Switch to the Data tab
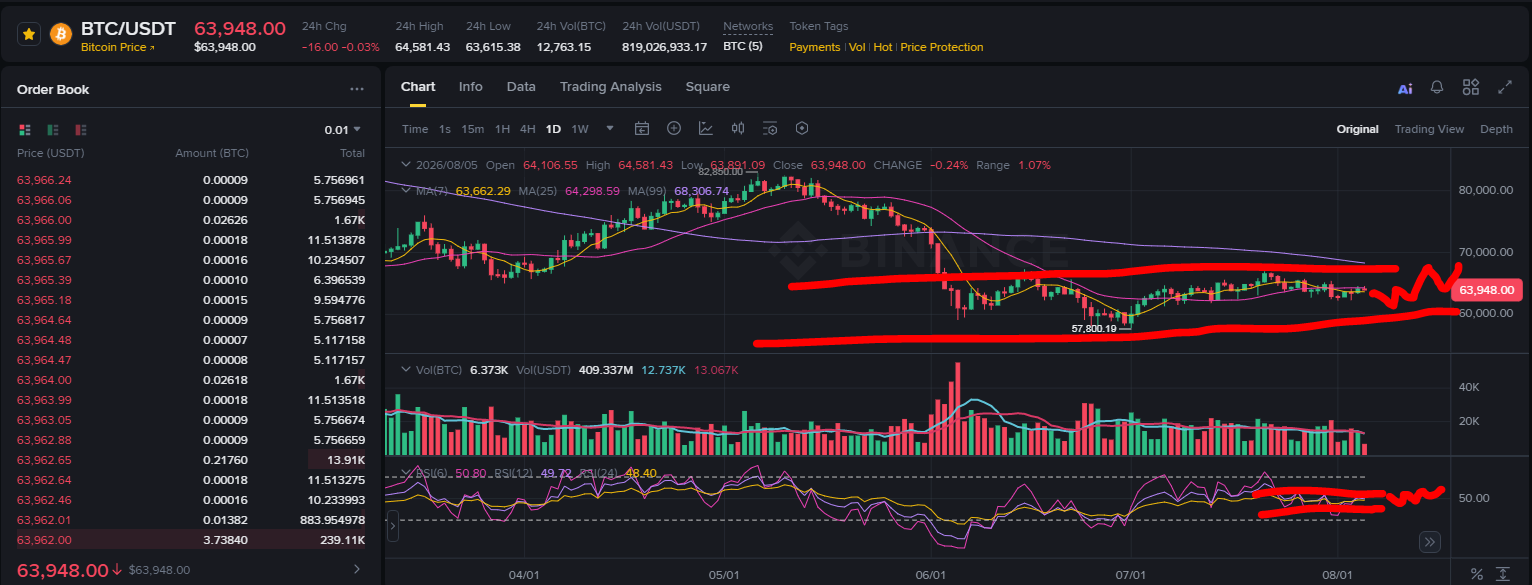The width and height of the screenshot is (1532, 585). tap(521, 87)
